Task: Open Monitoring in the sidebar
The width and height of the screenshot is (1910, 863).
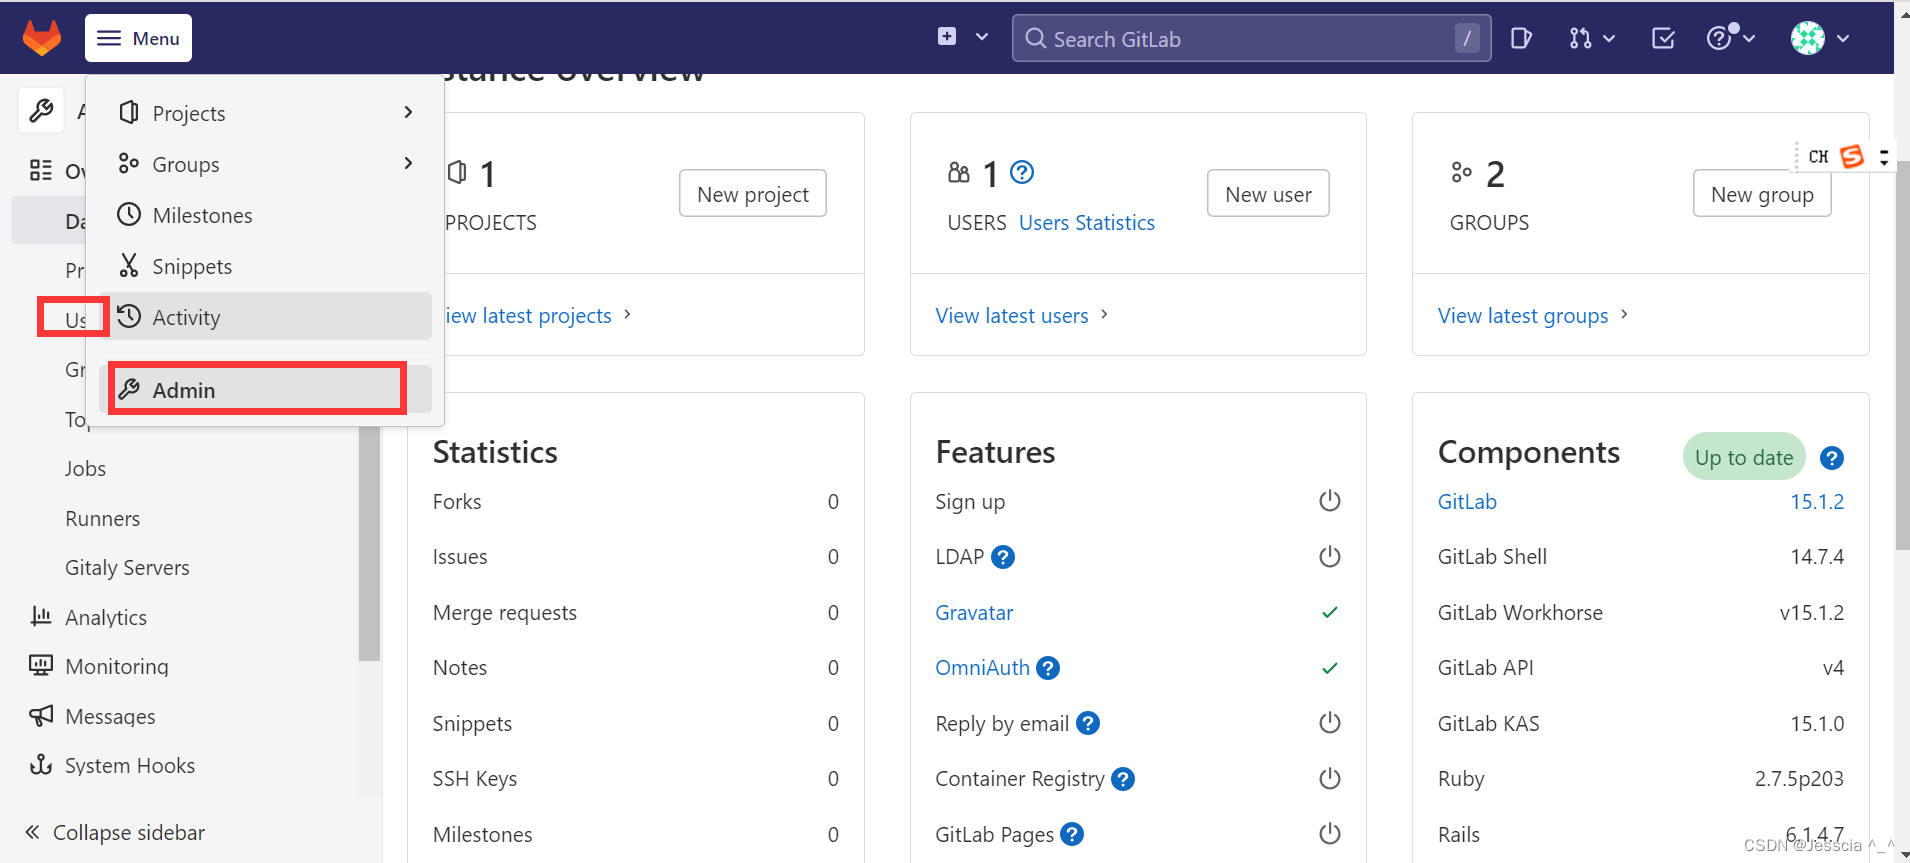Action: click(x=117, y=666)
